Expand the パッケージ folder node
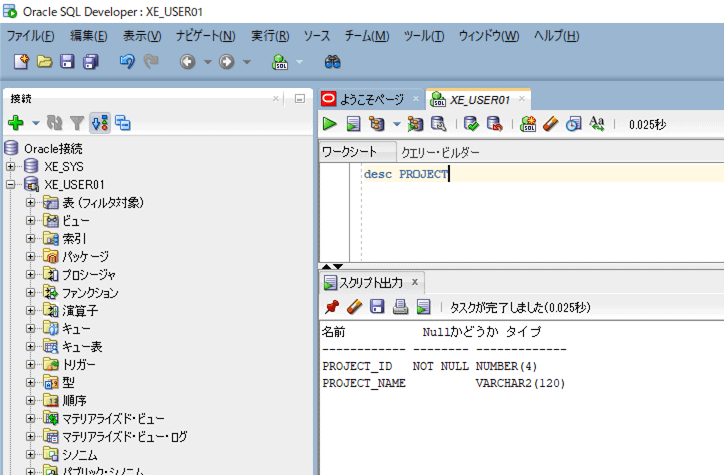Viewport: 724px width, 475px height. (x=30, y=257)
